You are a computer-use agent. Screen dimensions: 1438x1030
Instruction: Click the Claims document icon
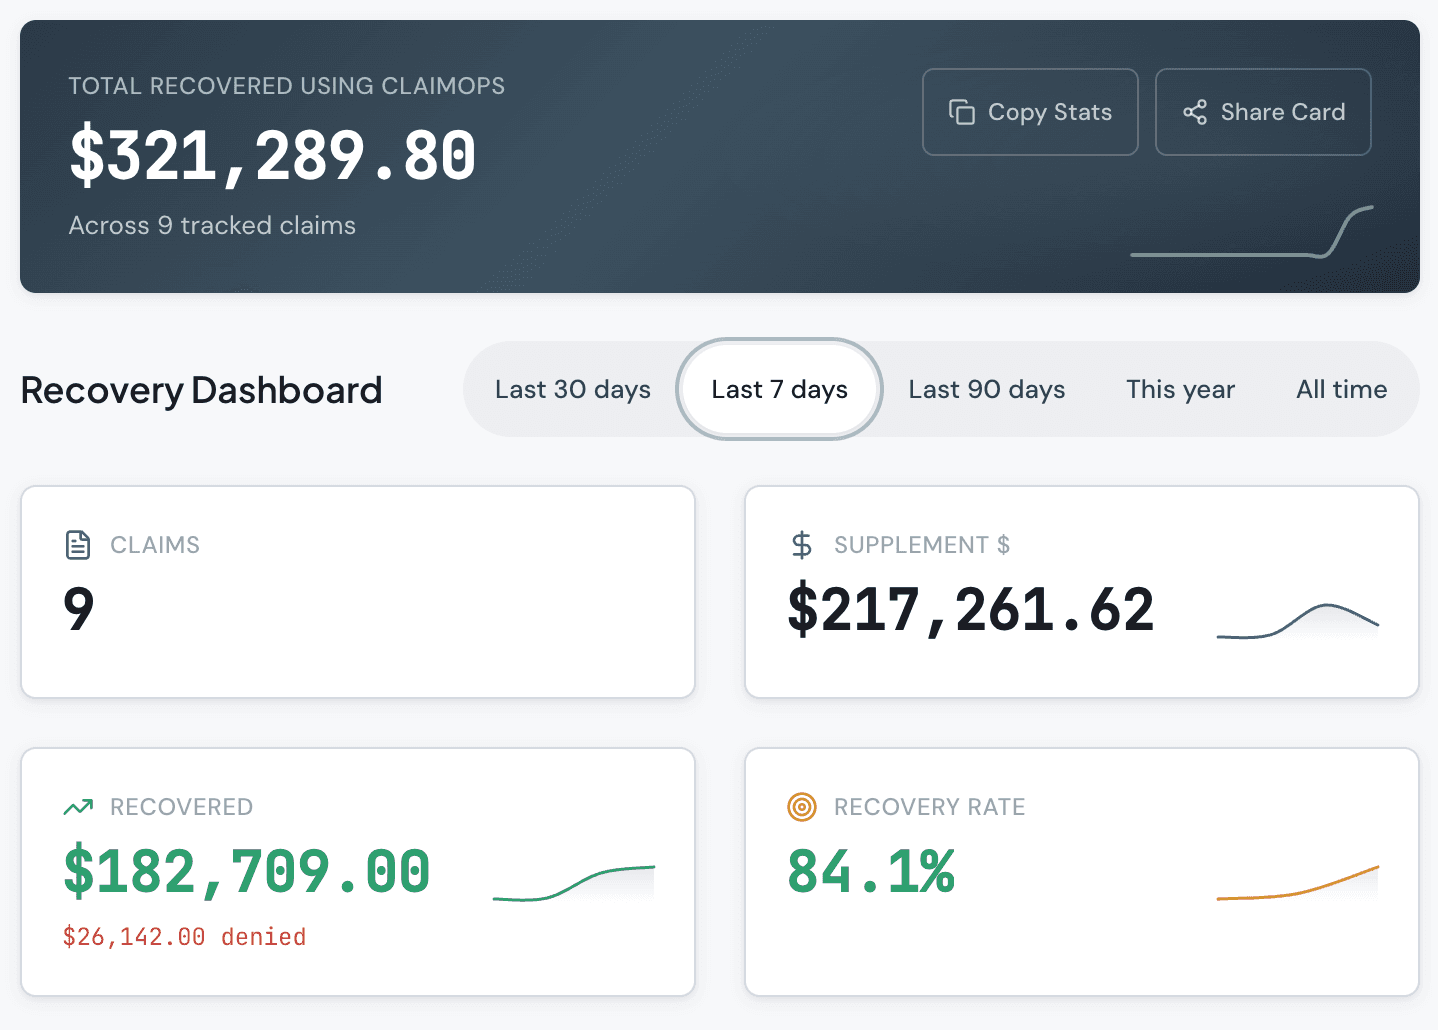78,545
